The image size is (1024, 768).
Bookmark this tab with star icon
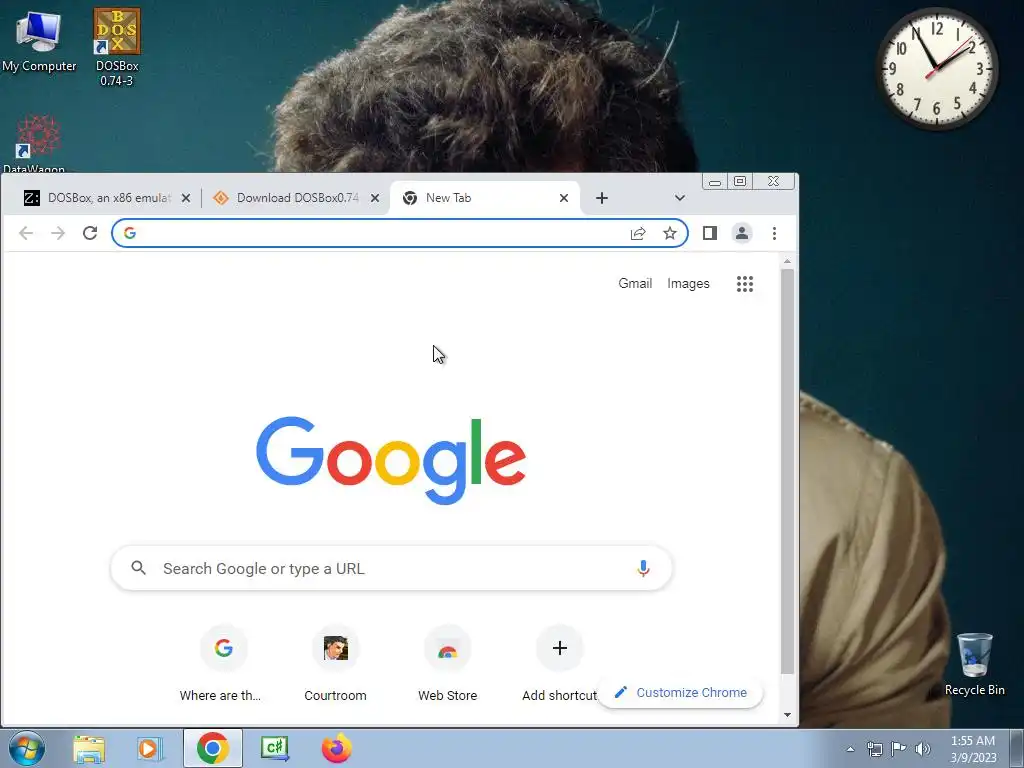(x=670, y=233)
